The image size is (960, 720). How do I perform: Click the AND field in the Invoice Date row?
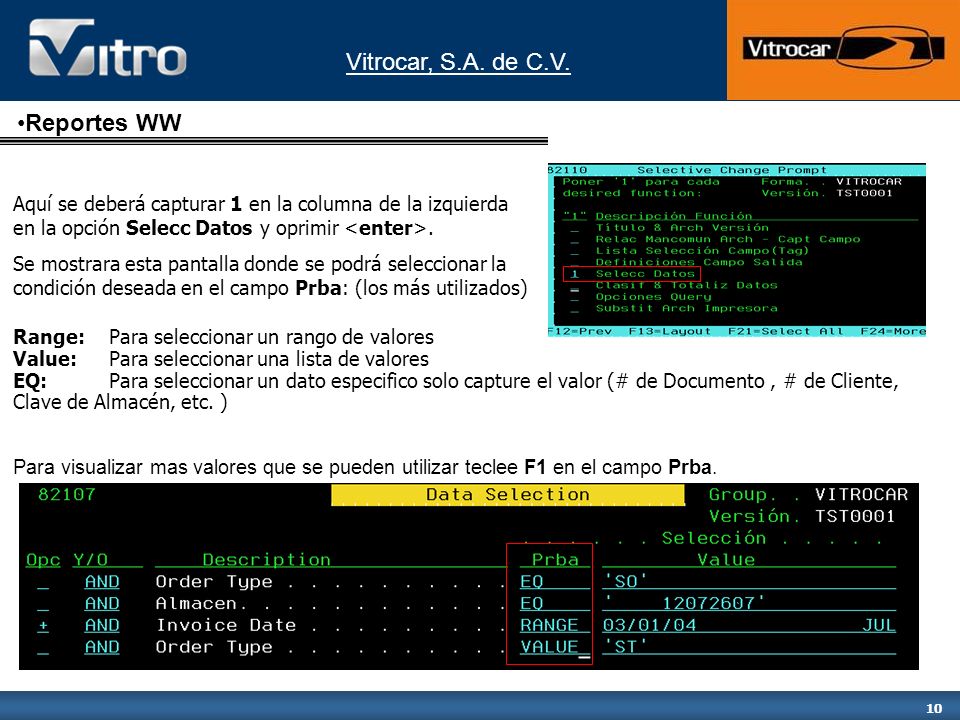pos(102,626)
